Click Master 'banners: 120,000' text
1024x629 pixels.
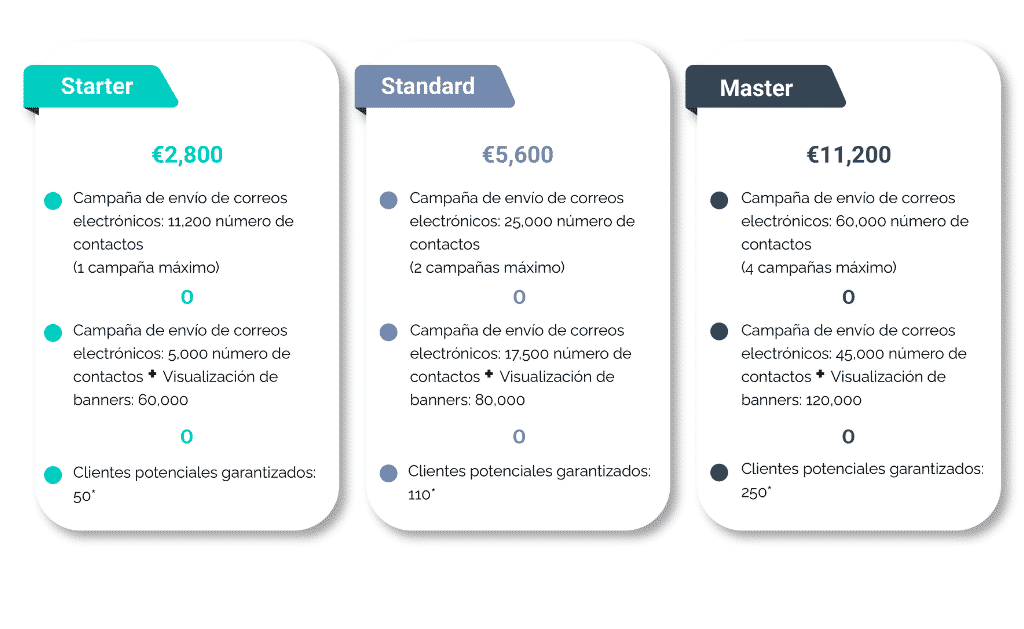coord(801,400)
